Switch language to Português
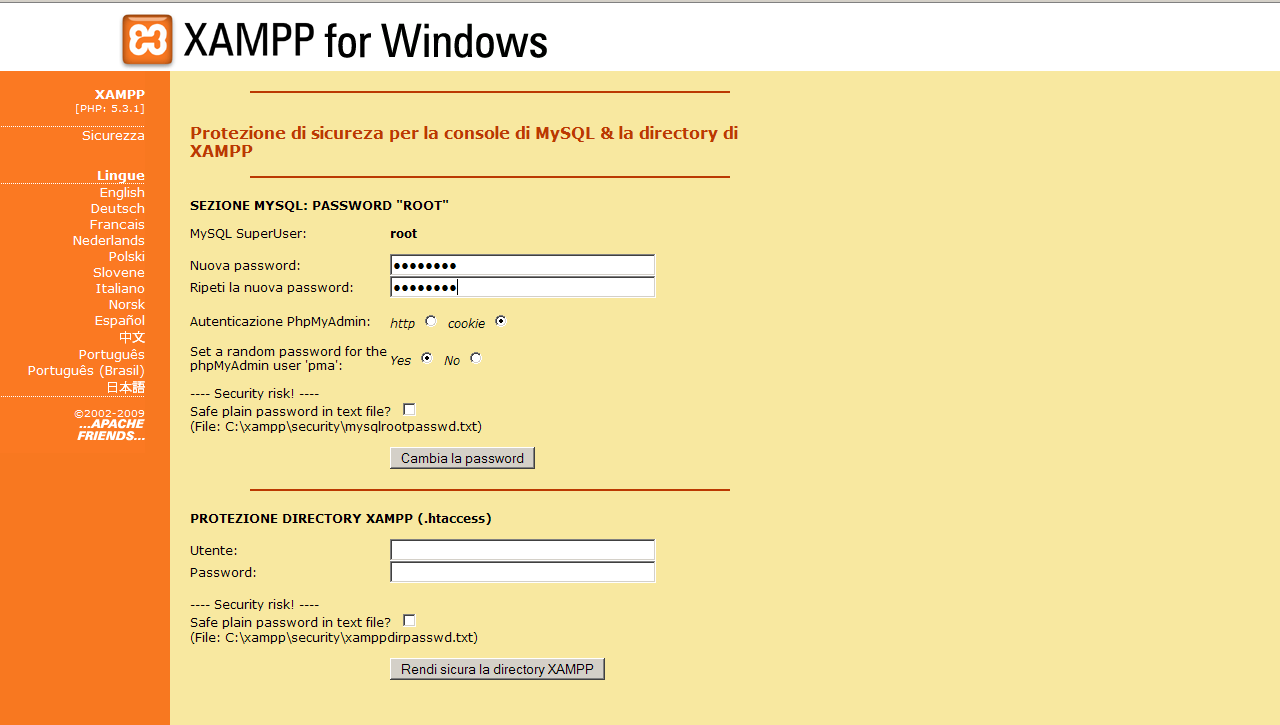The height and width of the screenshot is (725, 1280). tap(112, 355)
